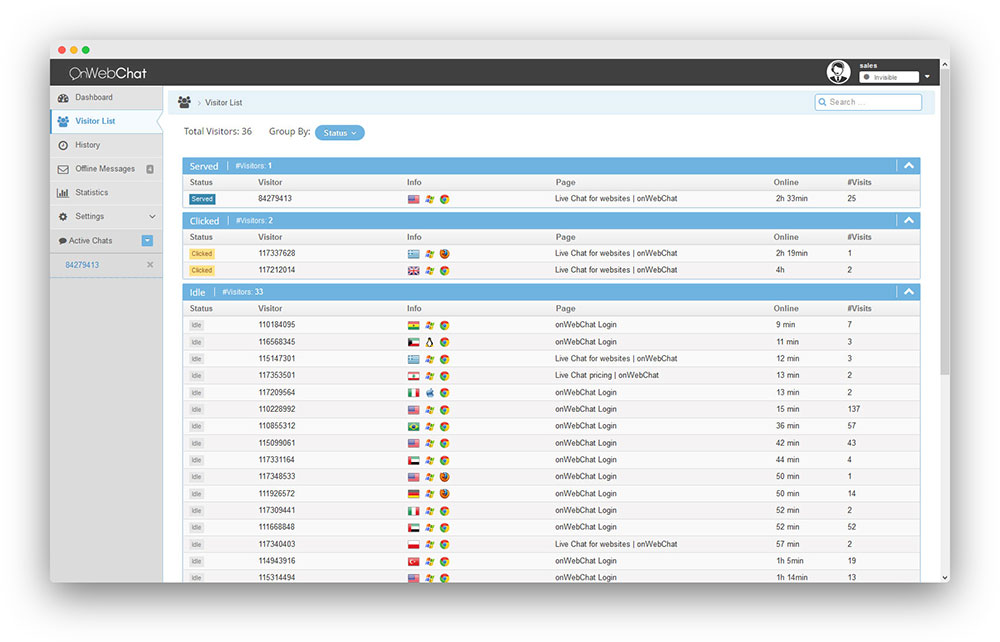
Task: Click the Germany flag for visitor 111926572
Action: point(413,494)
